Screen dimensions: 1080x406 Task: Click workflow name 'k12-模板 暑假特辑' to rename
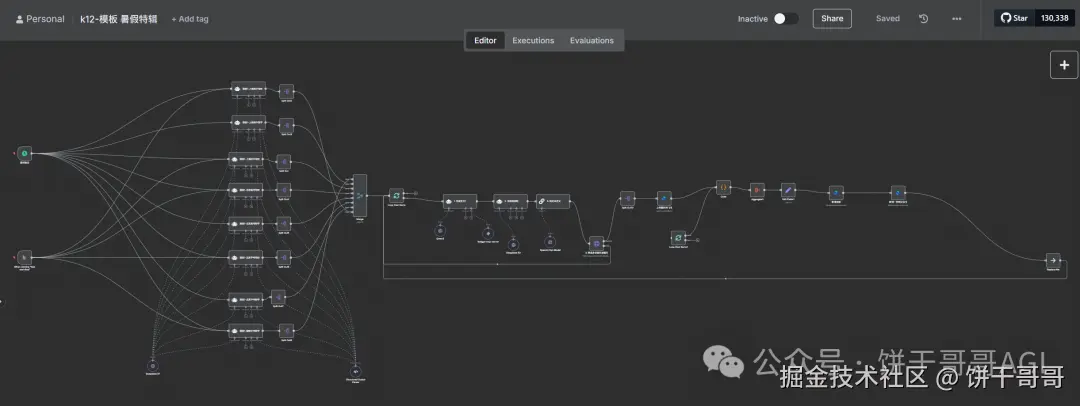[118, 19]
